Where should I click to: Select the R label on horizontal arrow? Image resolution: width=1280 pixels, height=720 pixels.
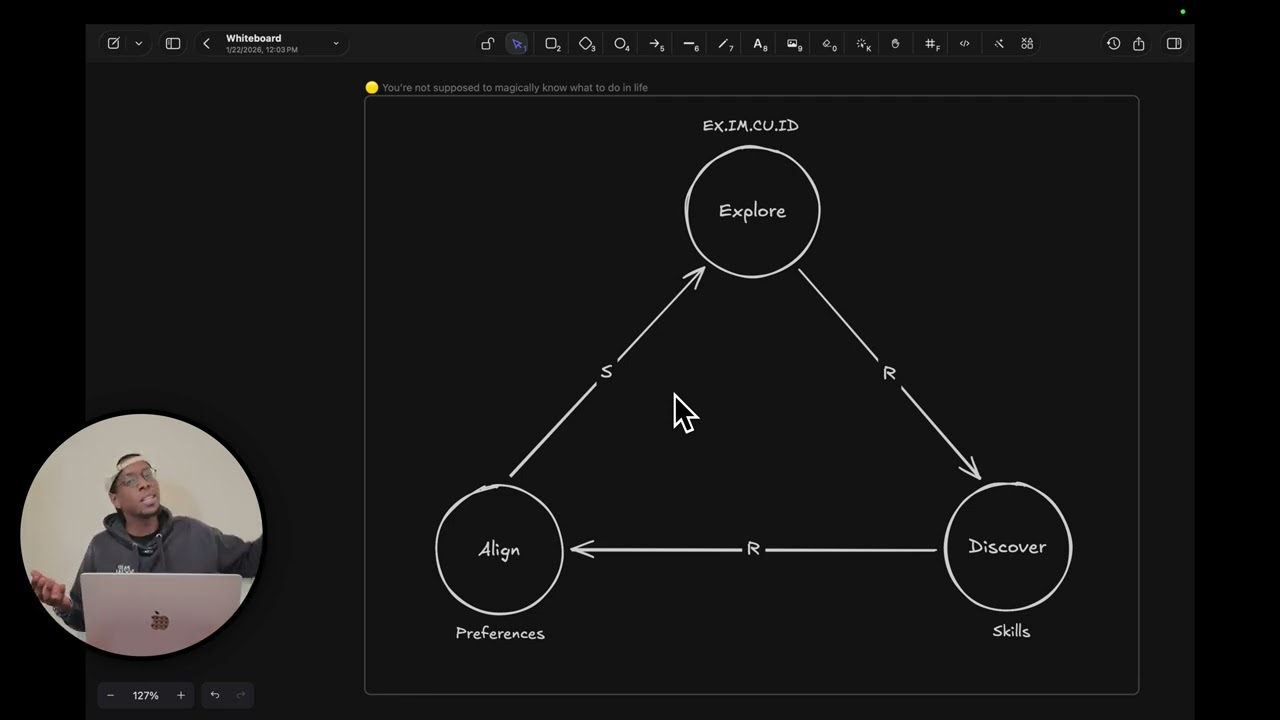click(753, 549)
